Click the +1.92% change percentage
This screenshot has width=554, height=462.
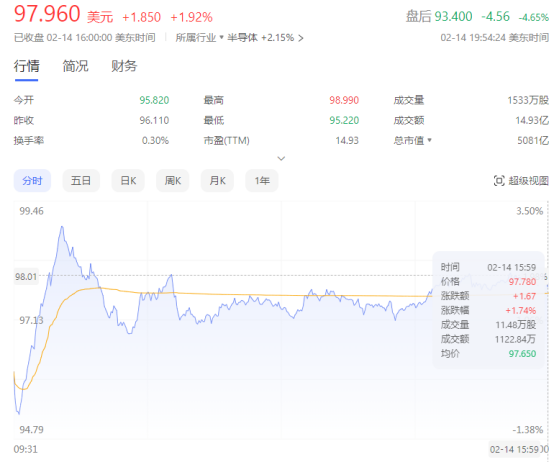point(191,17)
